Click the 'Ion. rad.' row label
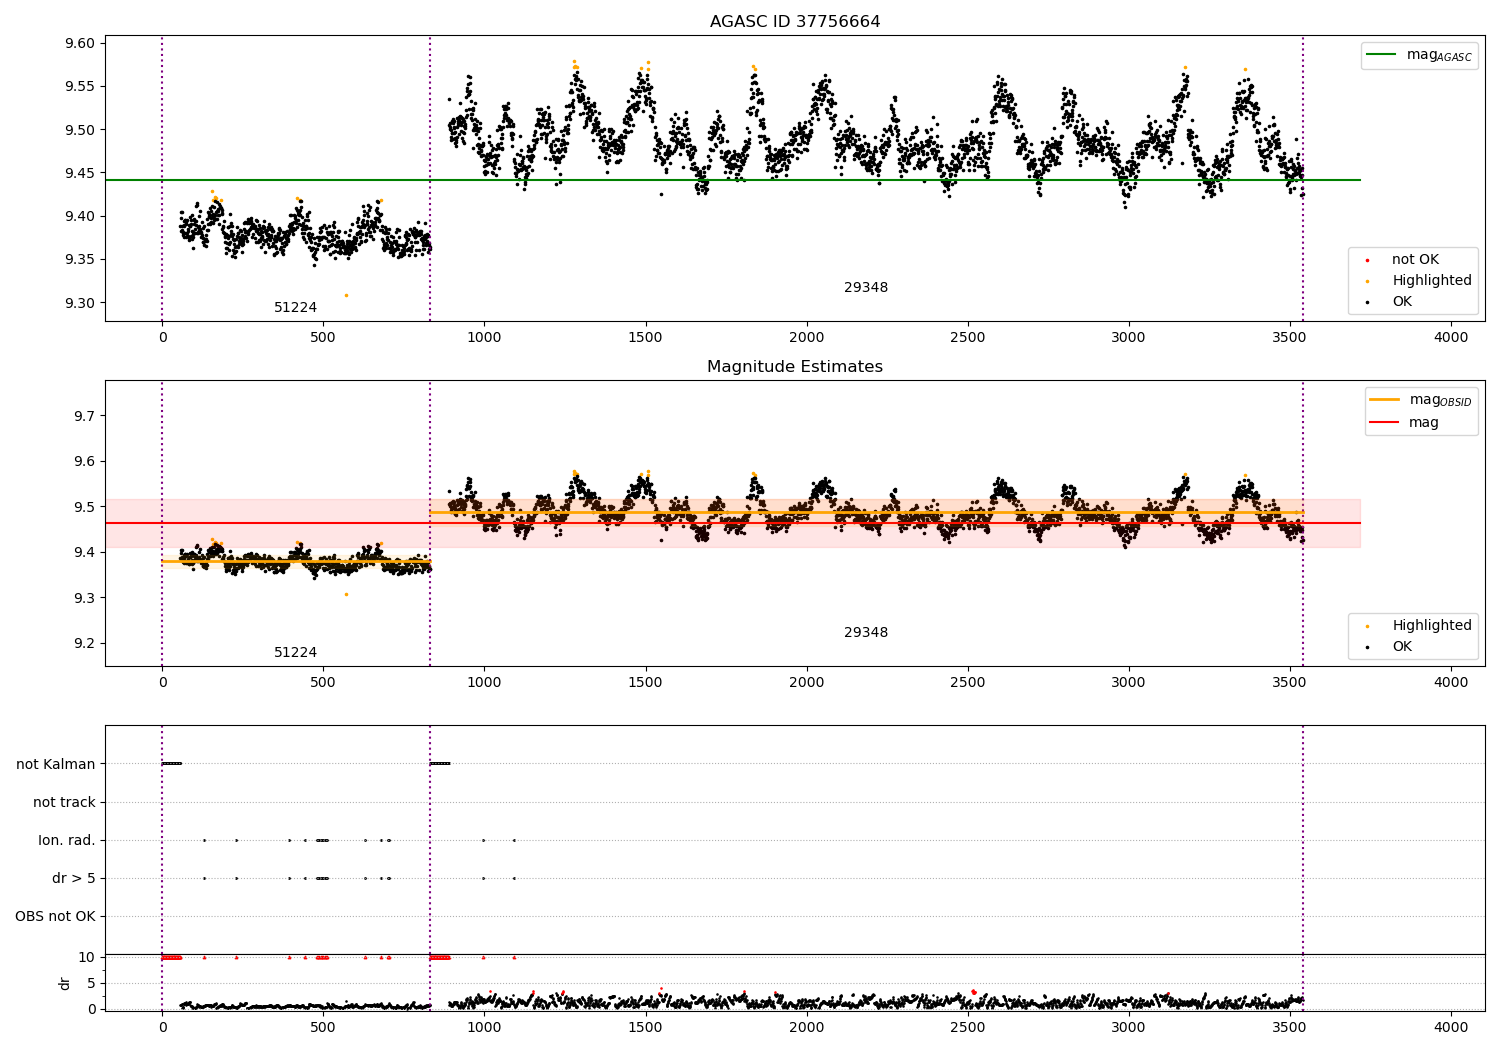This screenshot has height=1050, width=1500. (x=67, y=841)
